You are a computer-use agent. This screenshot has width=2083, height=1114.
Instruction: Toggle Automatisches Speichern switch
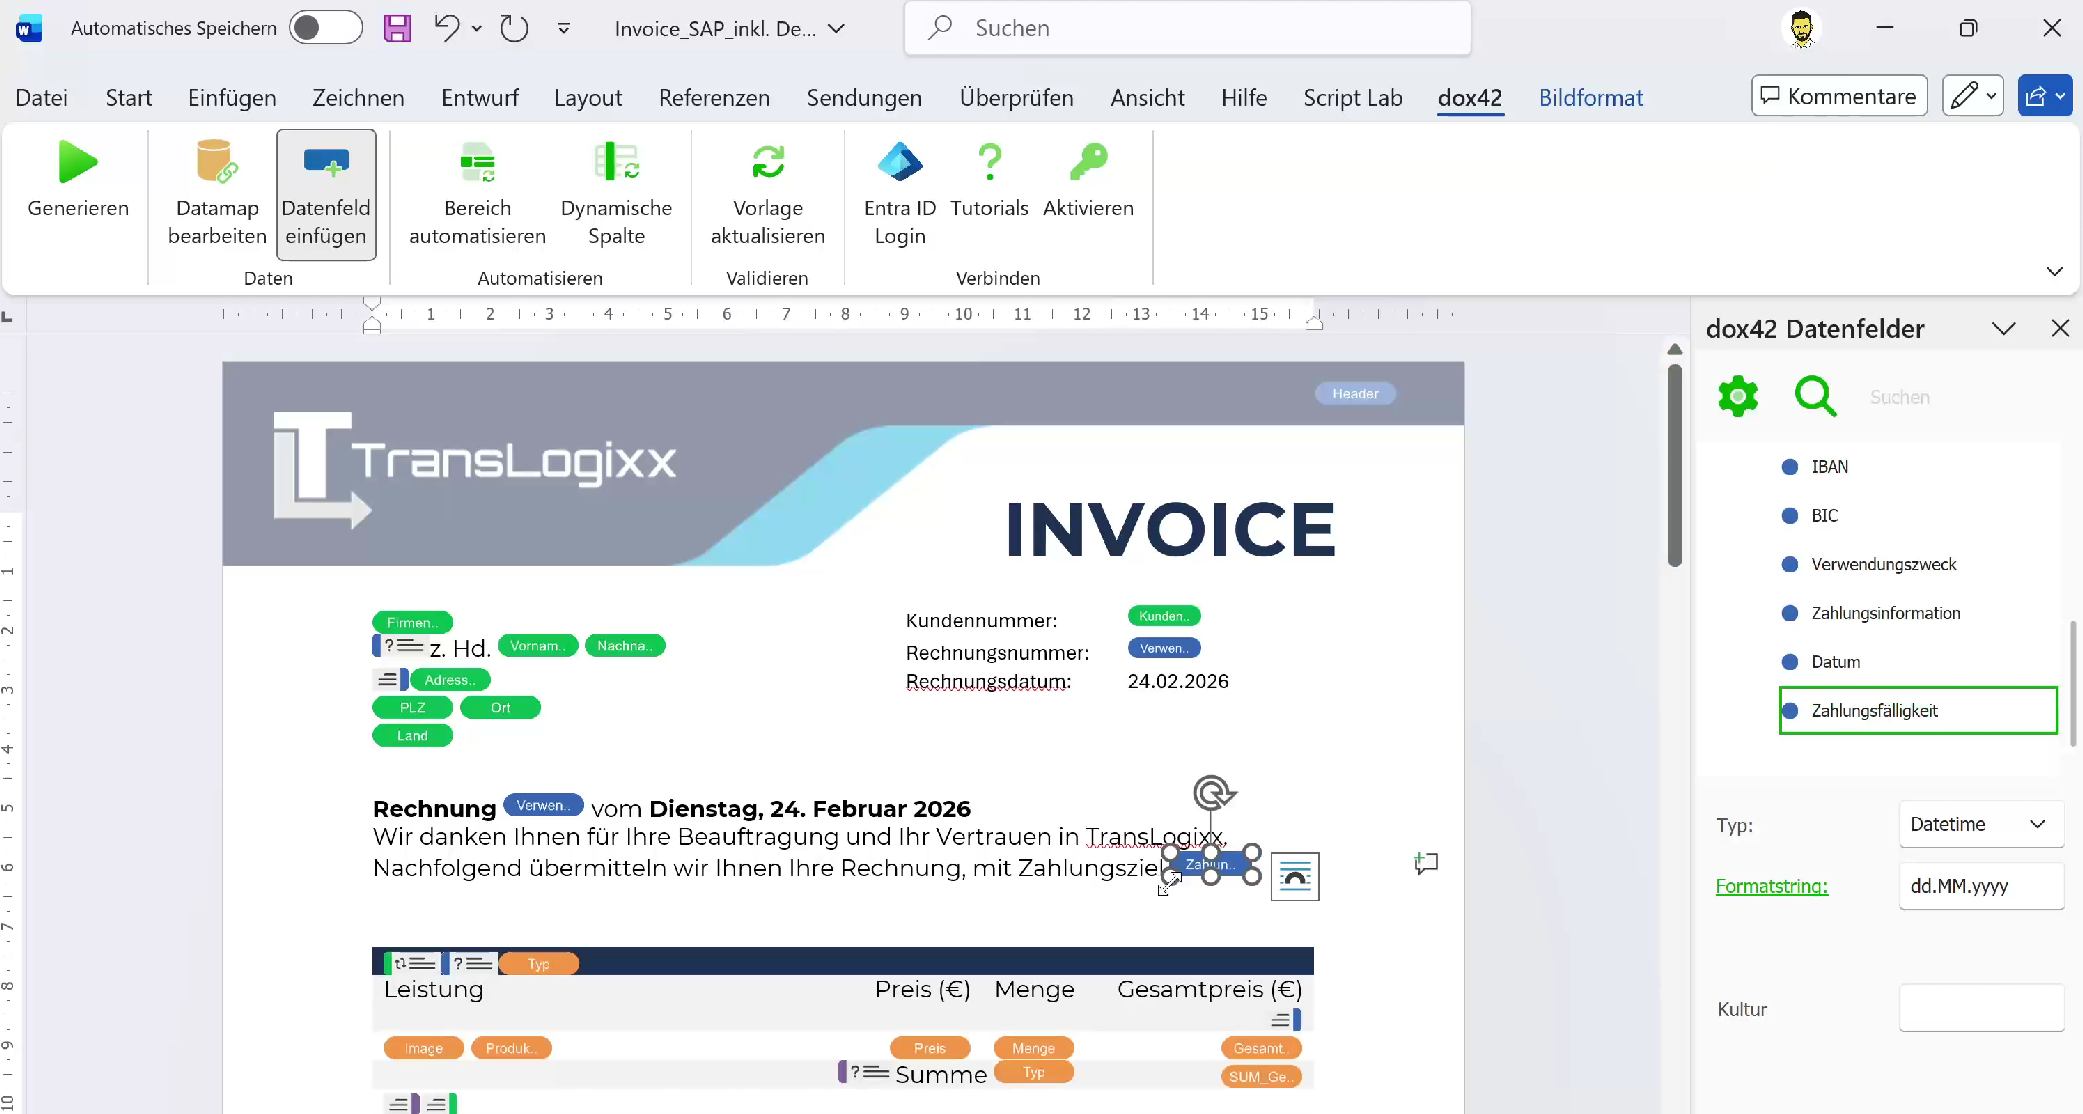[326, 28]
